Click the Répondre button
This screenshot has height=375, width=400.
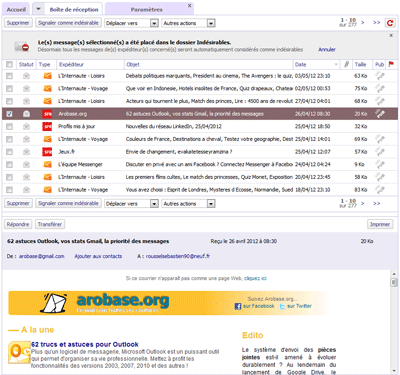[18, 224]
